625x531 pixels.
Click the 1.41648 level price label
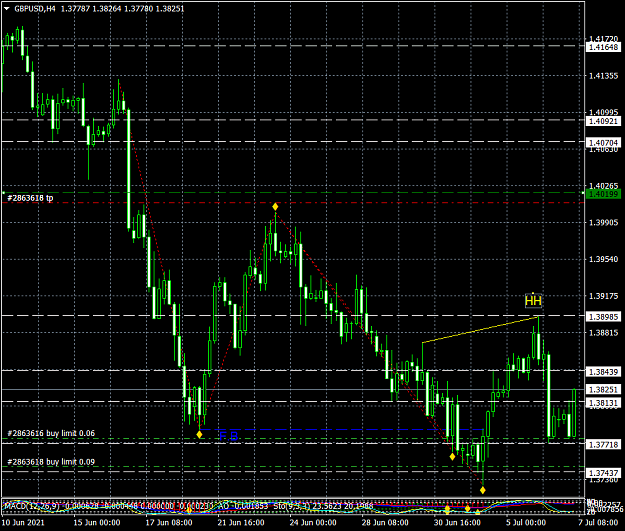tap(603, 47)
